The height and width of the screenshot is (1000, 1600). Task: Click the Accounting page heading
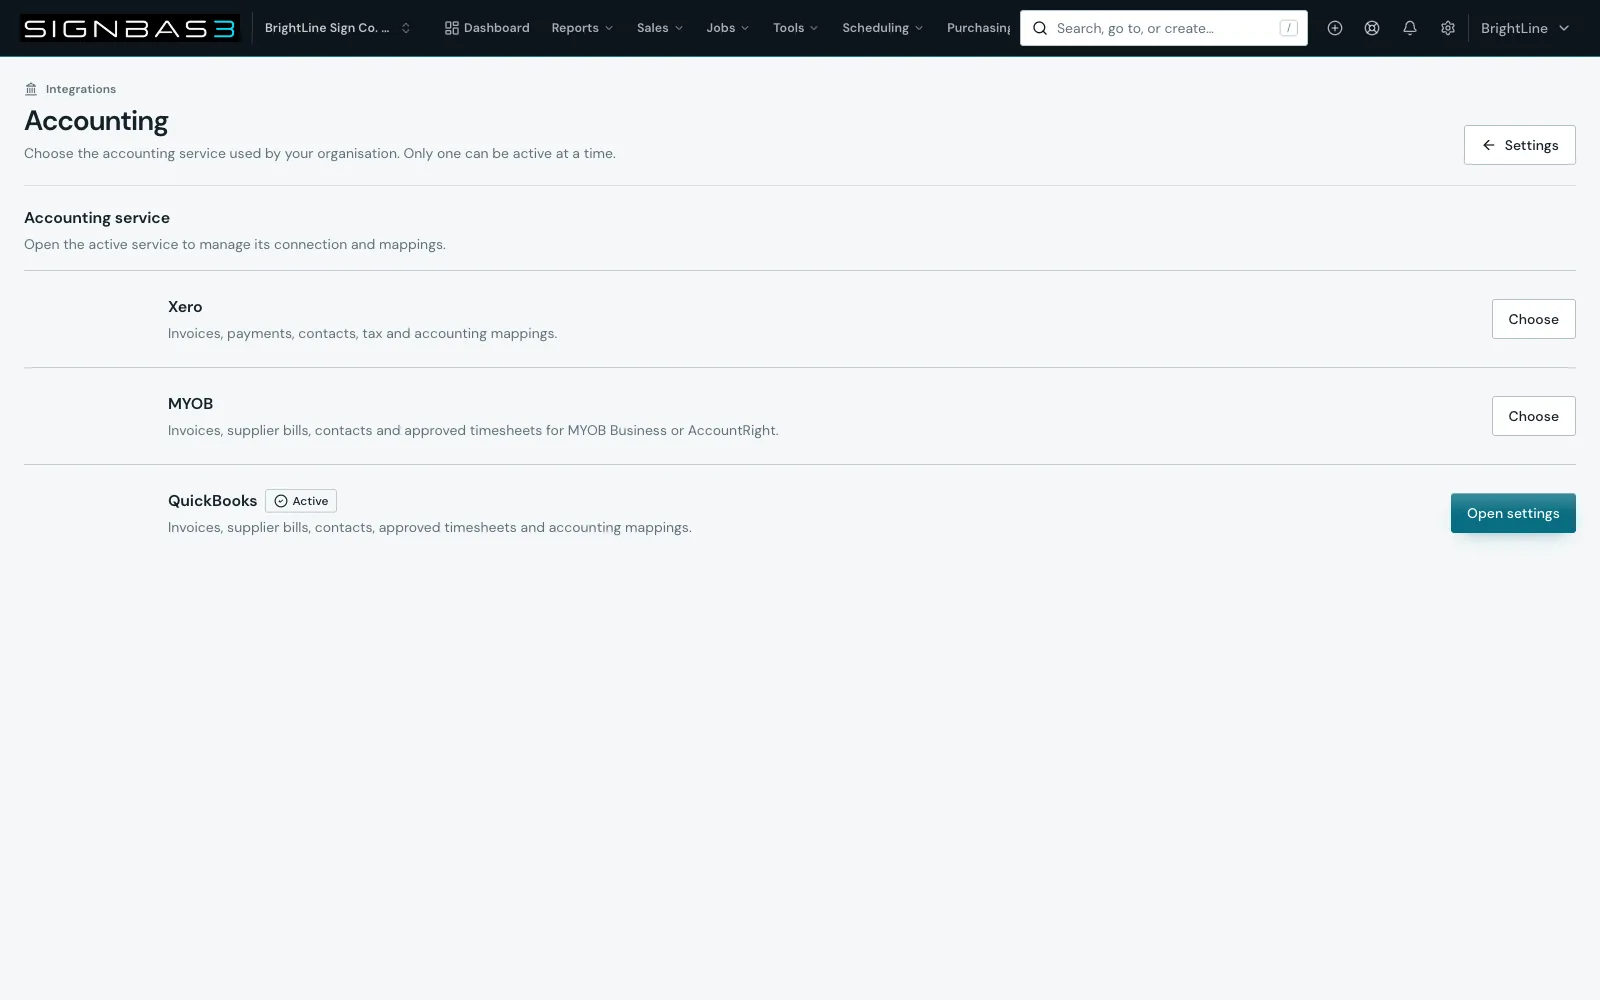point(96,121)
